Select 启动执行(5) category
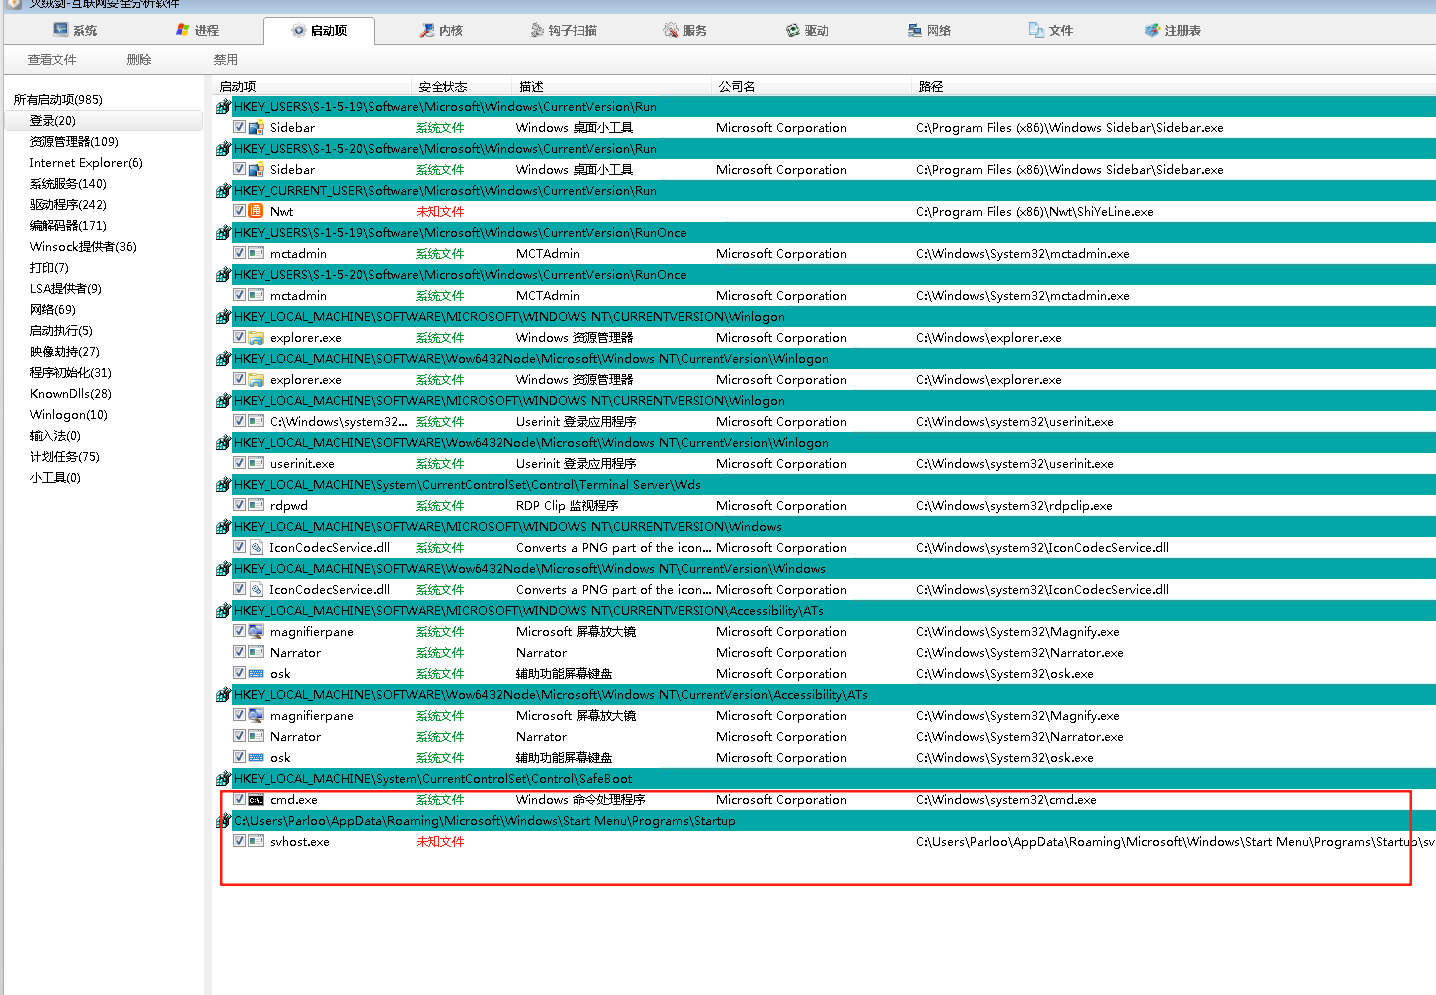1436x995 pixels. 61,331
